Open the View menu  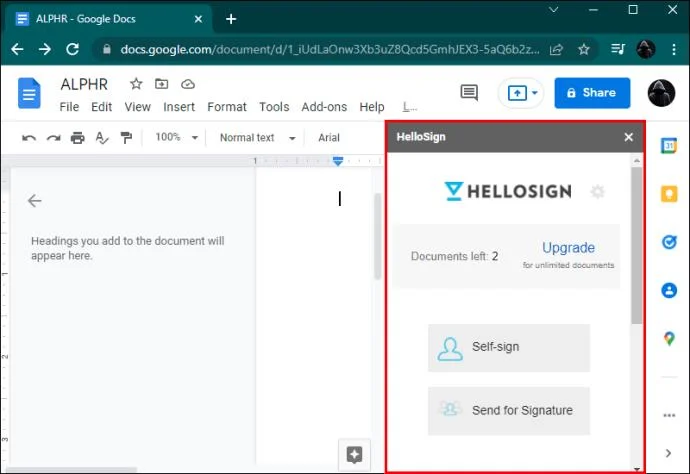pyautogui.click(x=137, y=107)
